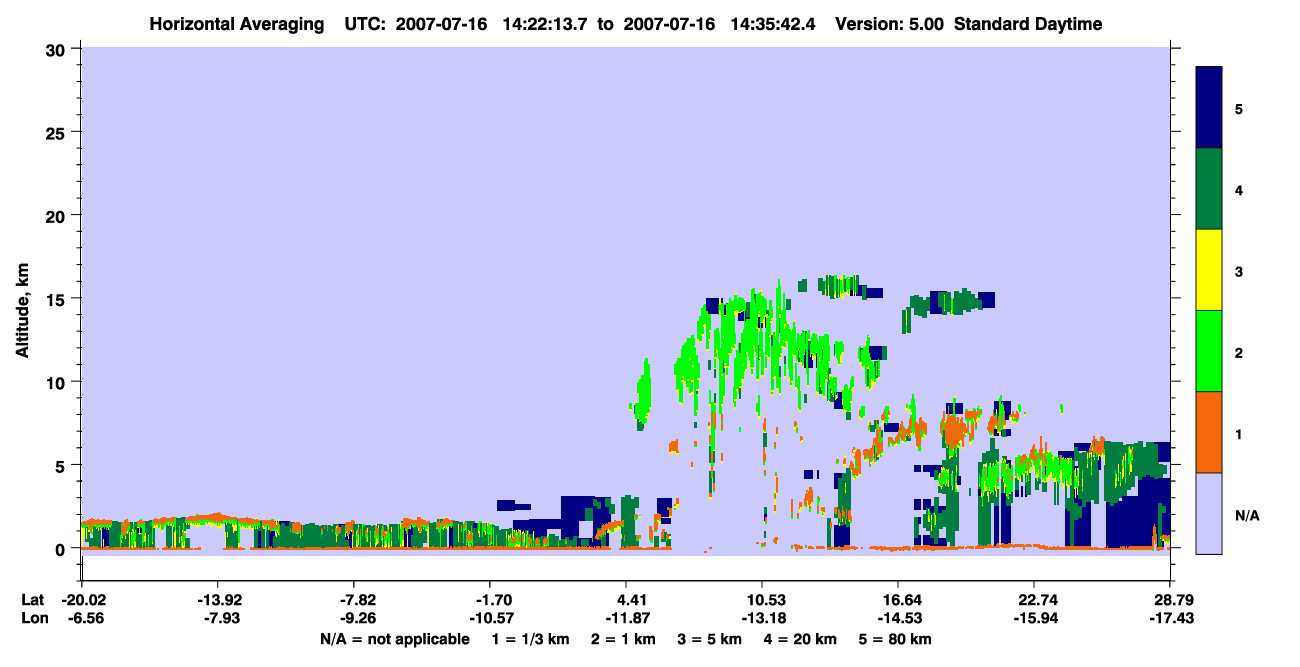This screenshot has width=1300, height=667.
Task: Click the color bar label '1'
Action: (1239, 433)
